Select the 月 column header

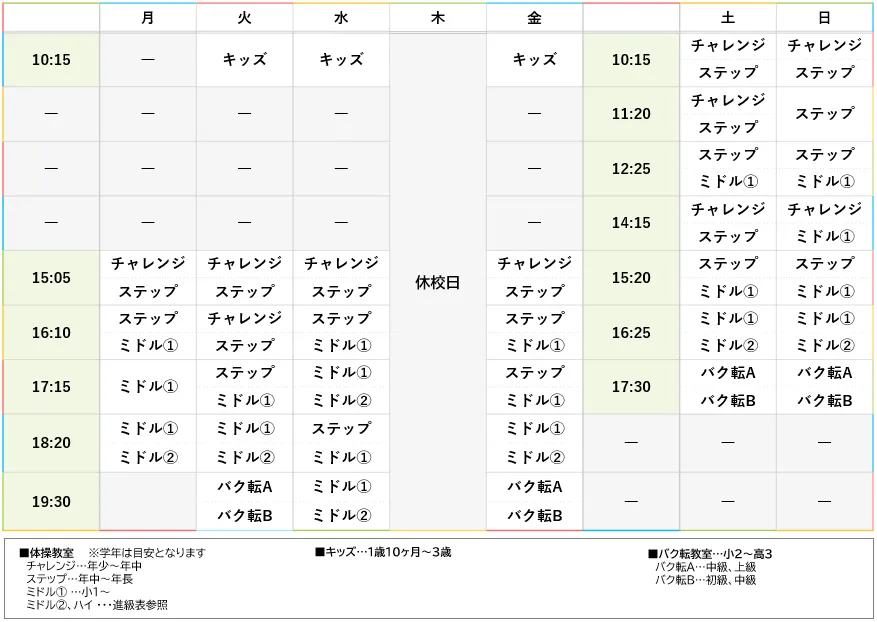(x=147, y=17)
